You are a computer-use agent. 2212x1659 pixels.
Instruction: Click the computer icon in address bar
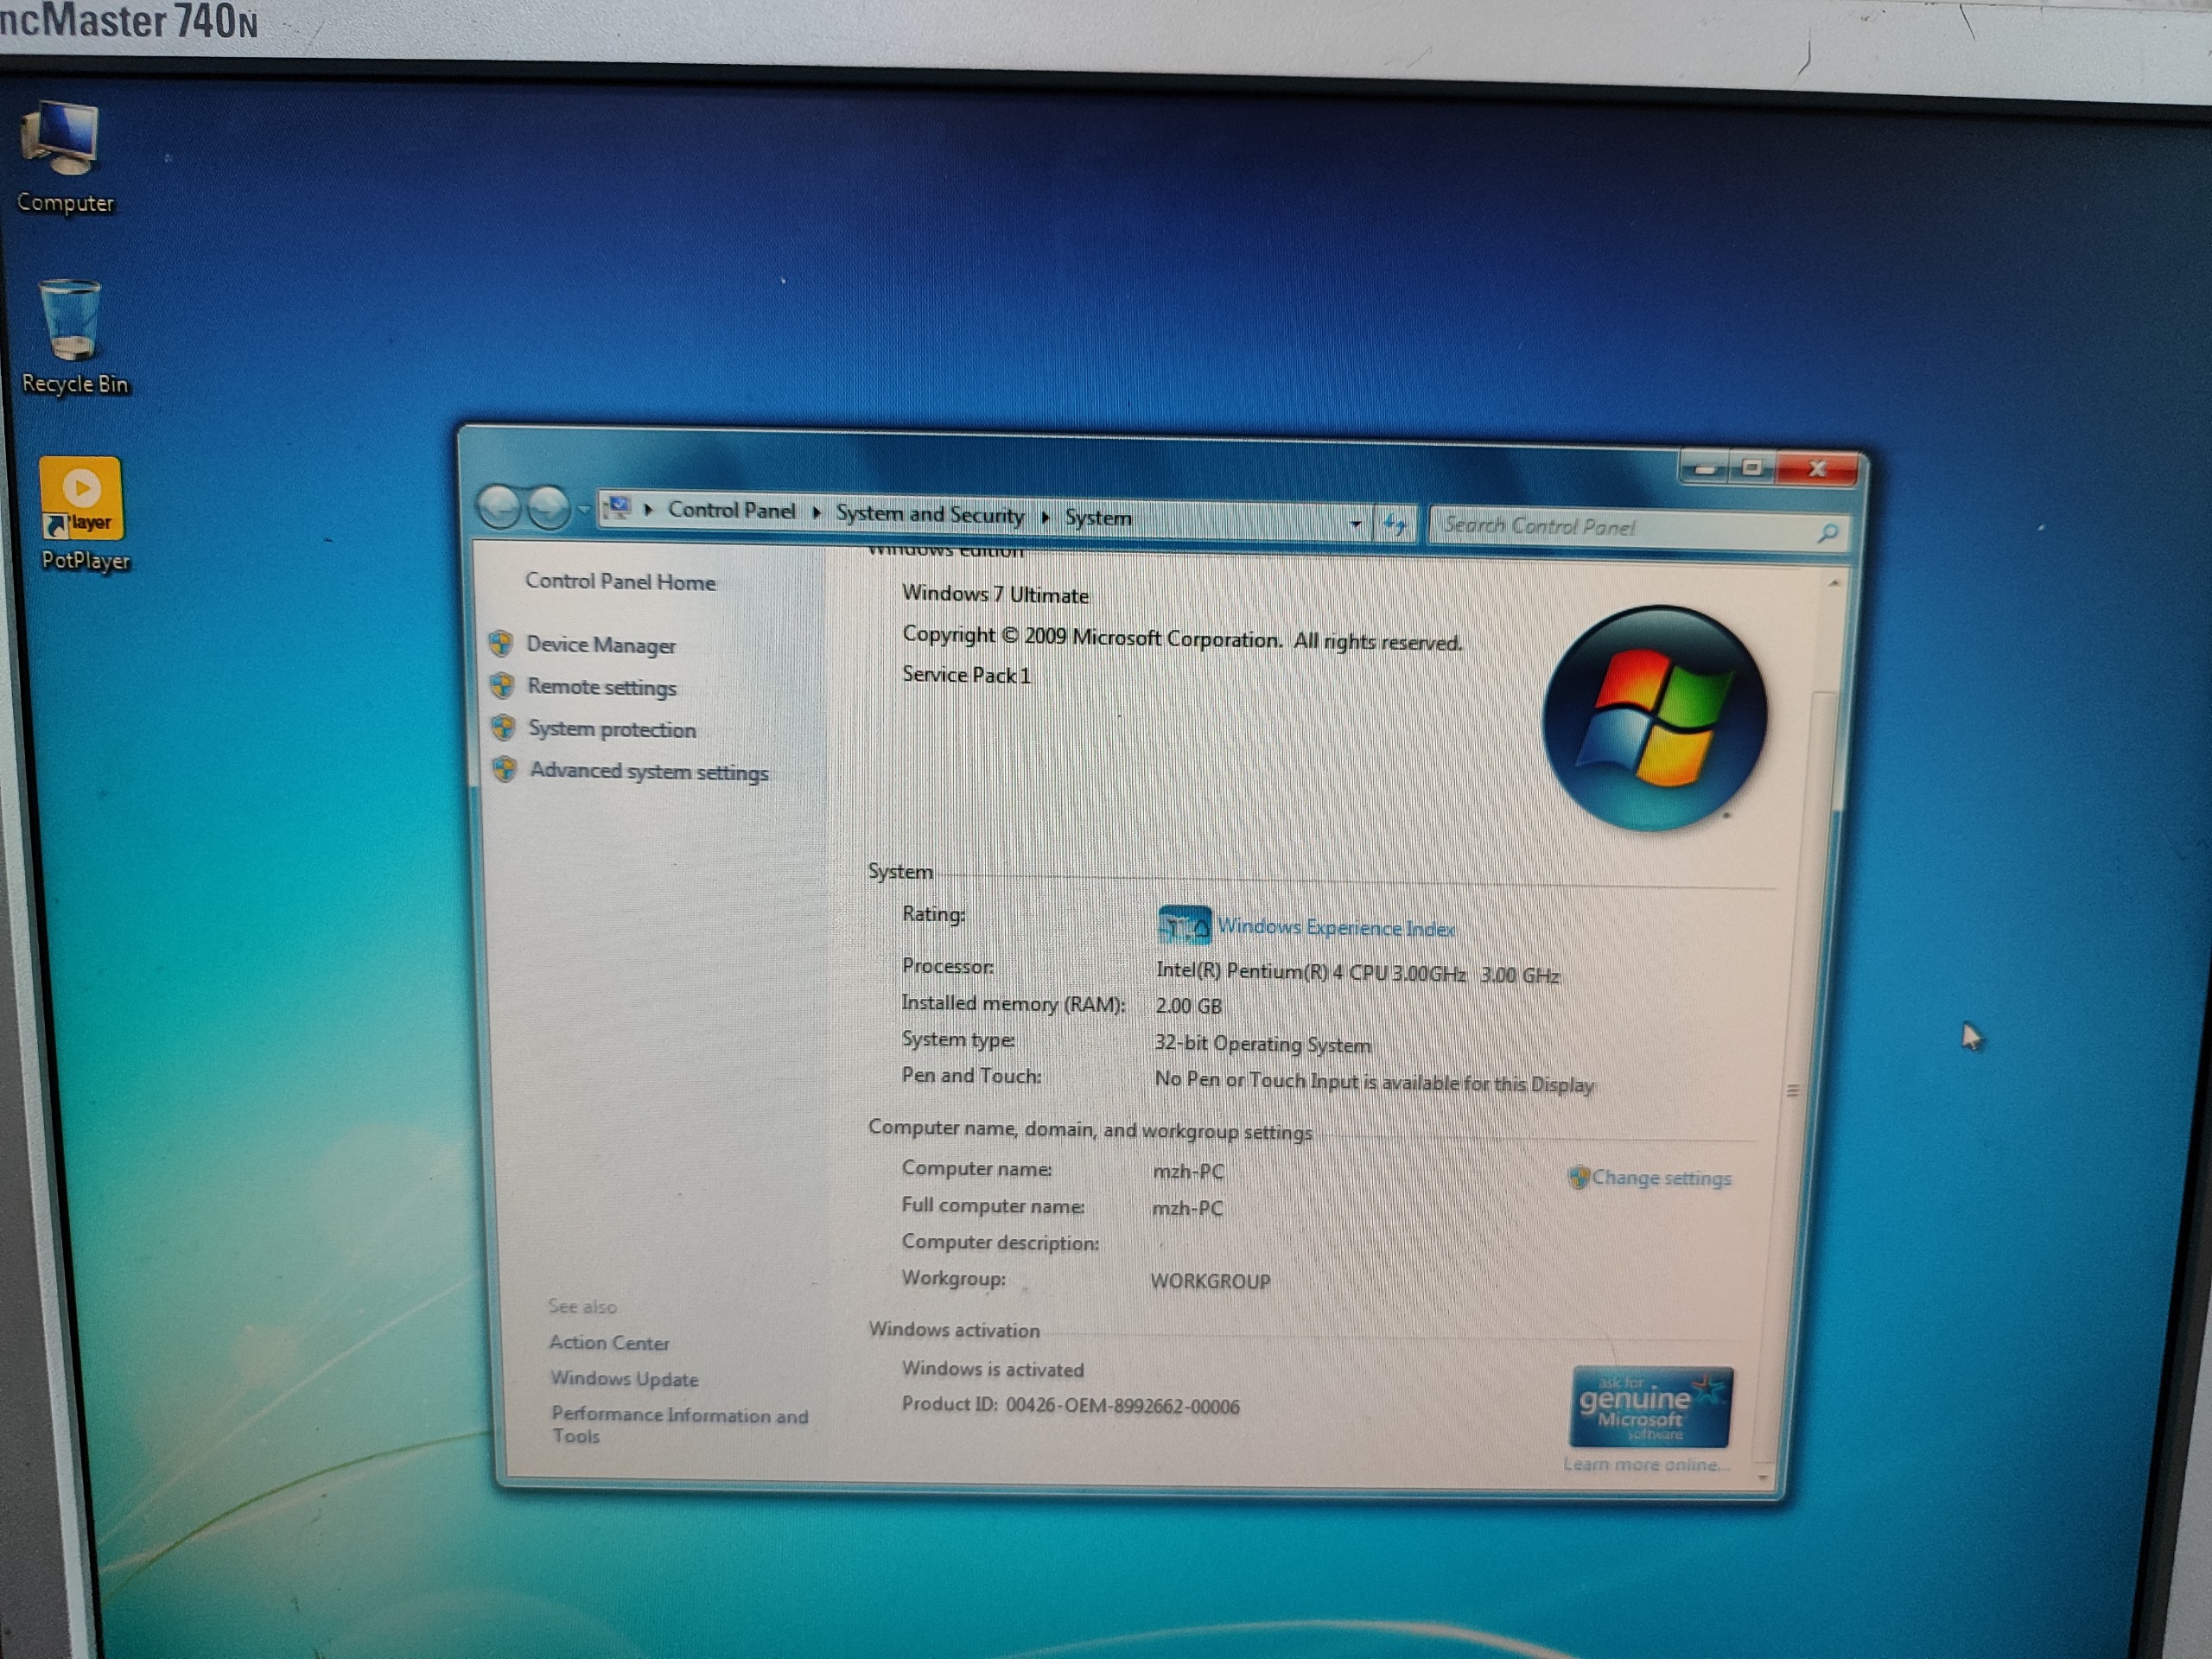619,508
